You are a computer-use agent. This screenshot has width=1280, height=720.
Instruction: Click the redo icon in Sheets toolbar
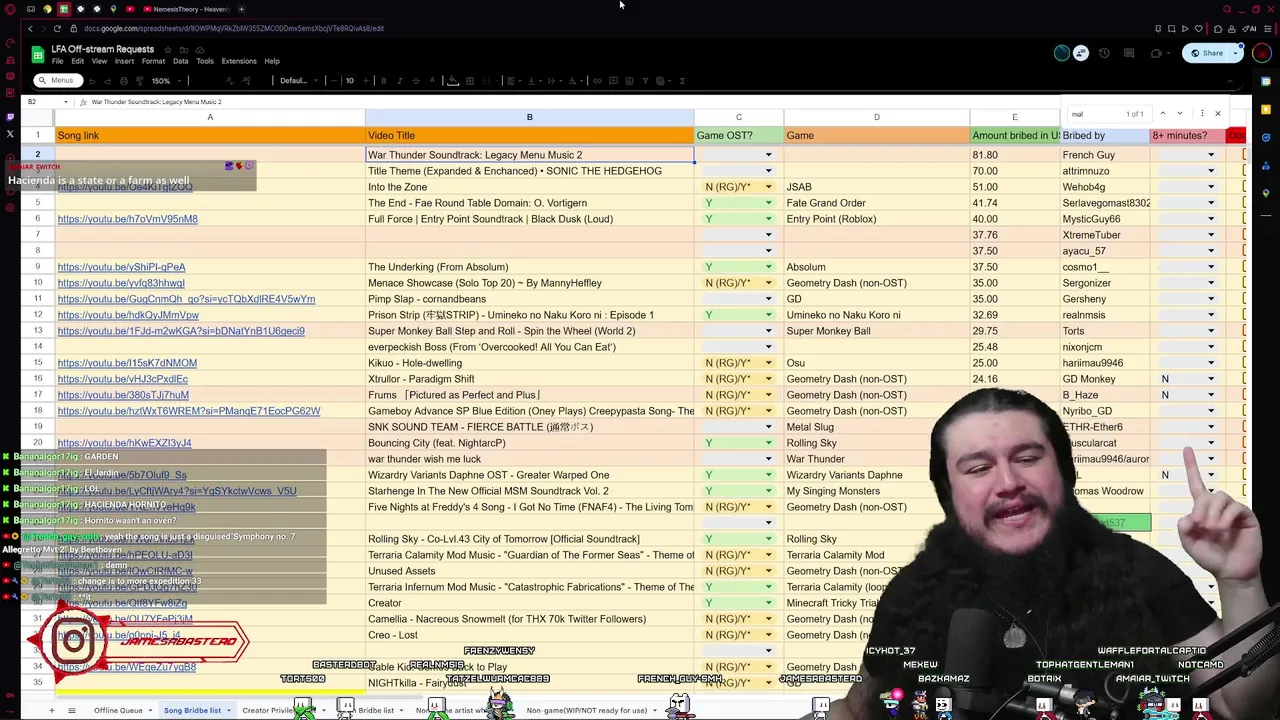click(108, 81)
